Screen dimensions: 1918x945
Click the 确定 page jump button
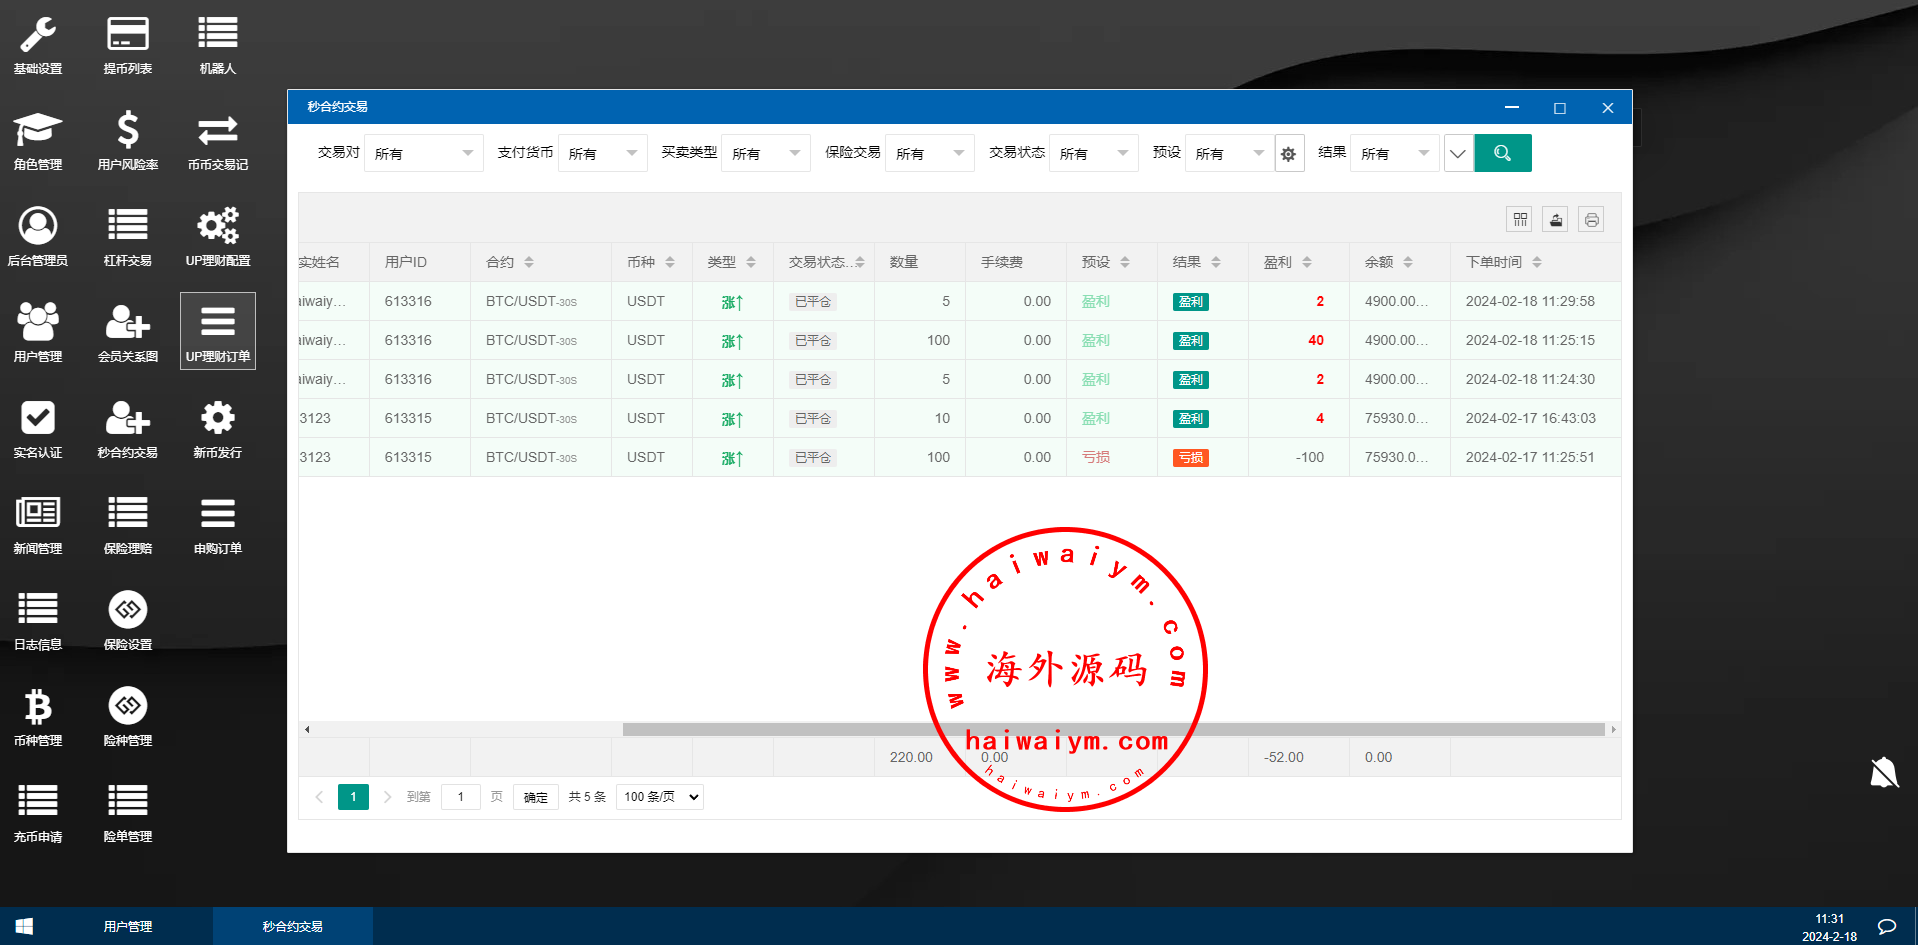click(536, 797)
